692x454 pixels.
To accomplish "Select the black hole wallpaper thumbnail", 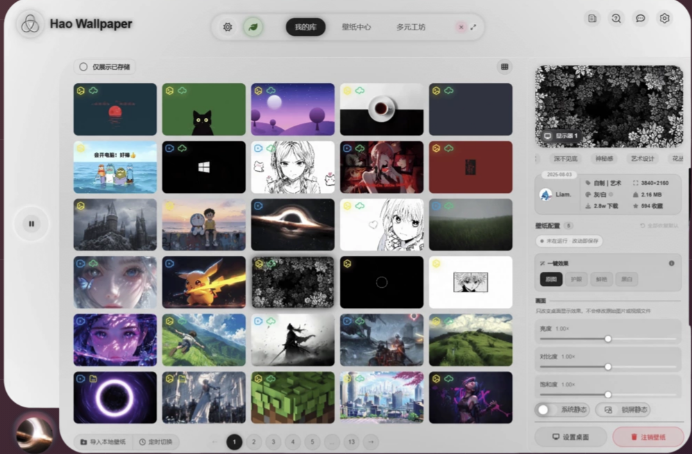I will tap(293, 225).
